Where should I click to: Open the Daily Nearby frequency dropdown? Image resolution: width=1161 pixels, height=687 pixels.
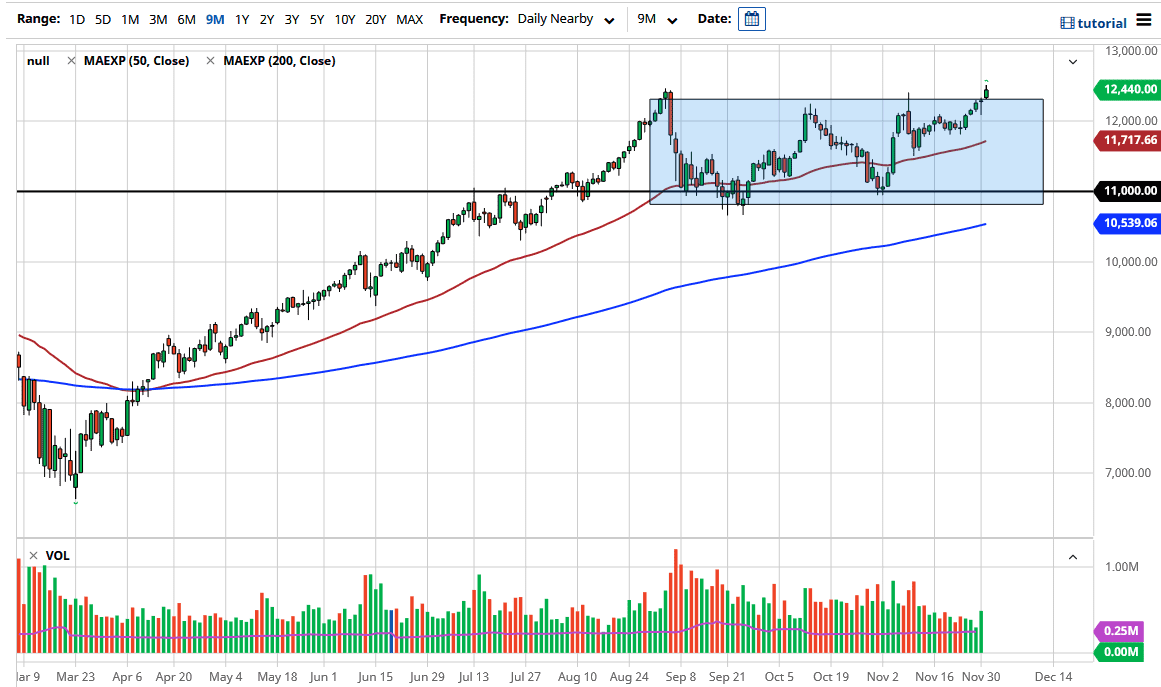(566, 18)
